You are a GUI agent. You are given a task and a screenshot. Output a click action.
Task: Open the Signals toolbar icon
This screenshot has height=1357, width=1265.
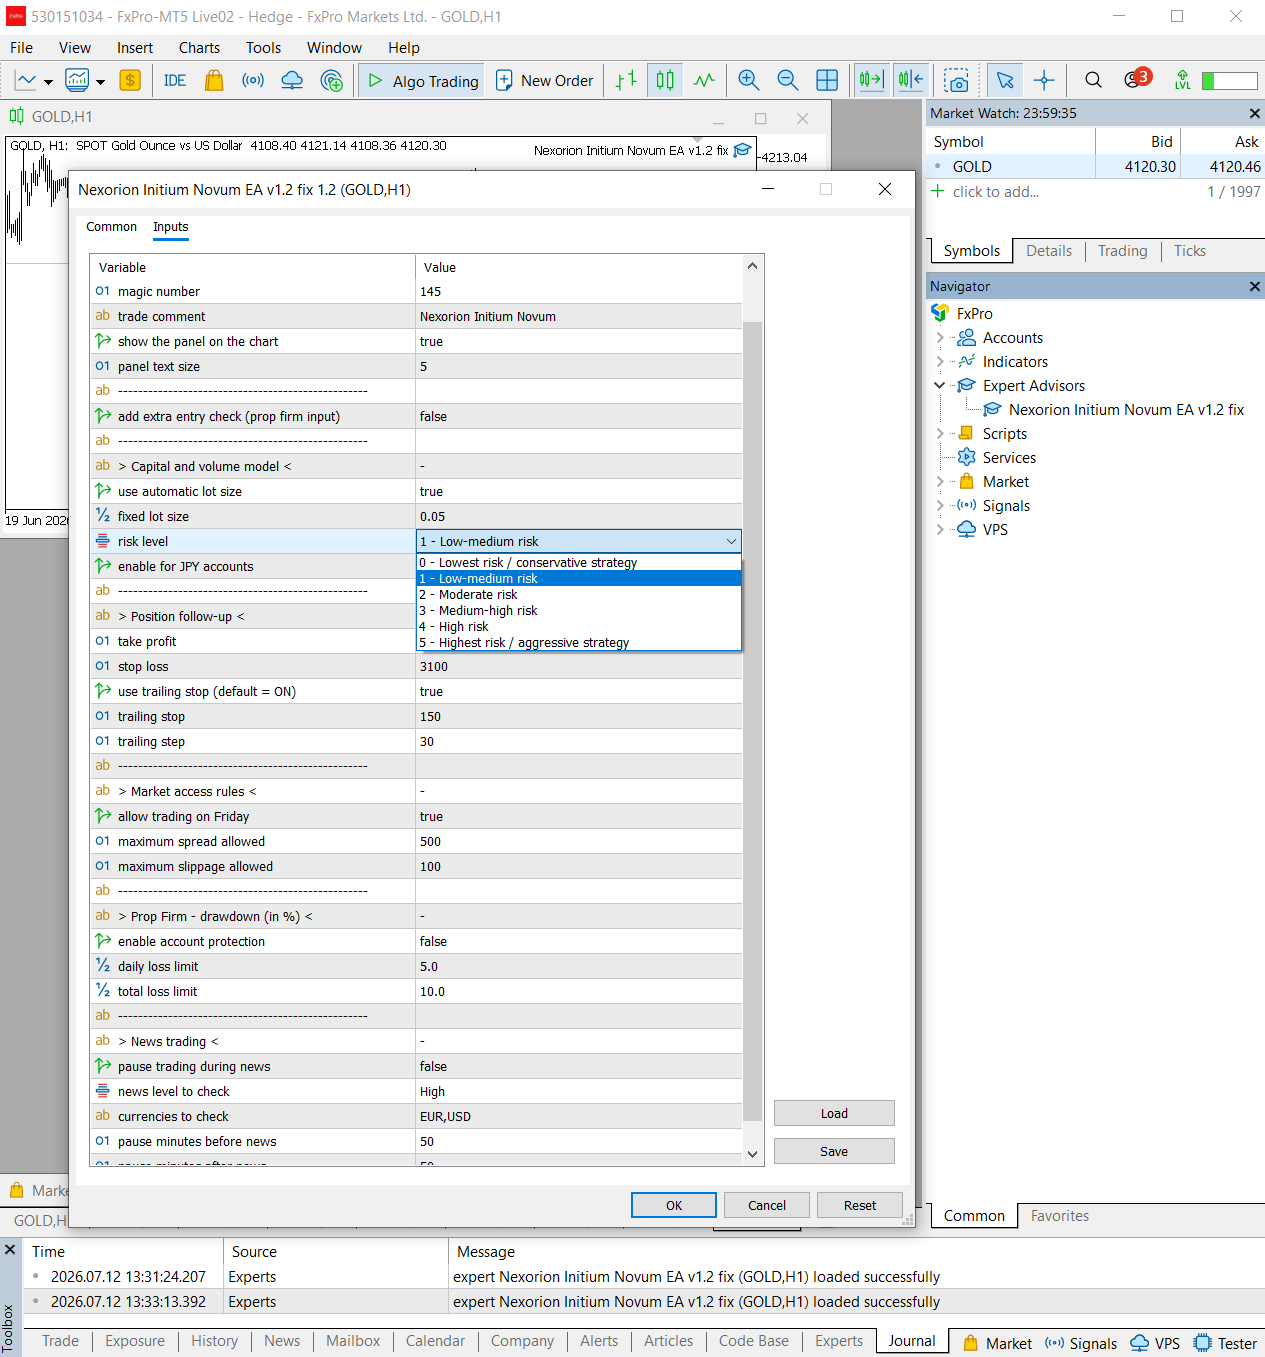pyautogui.click(x=253, y=81)
